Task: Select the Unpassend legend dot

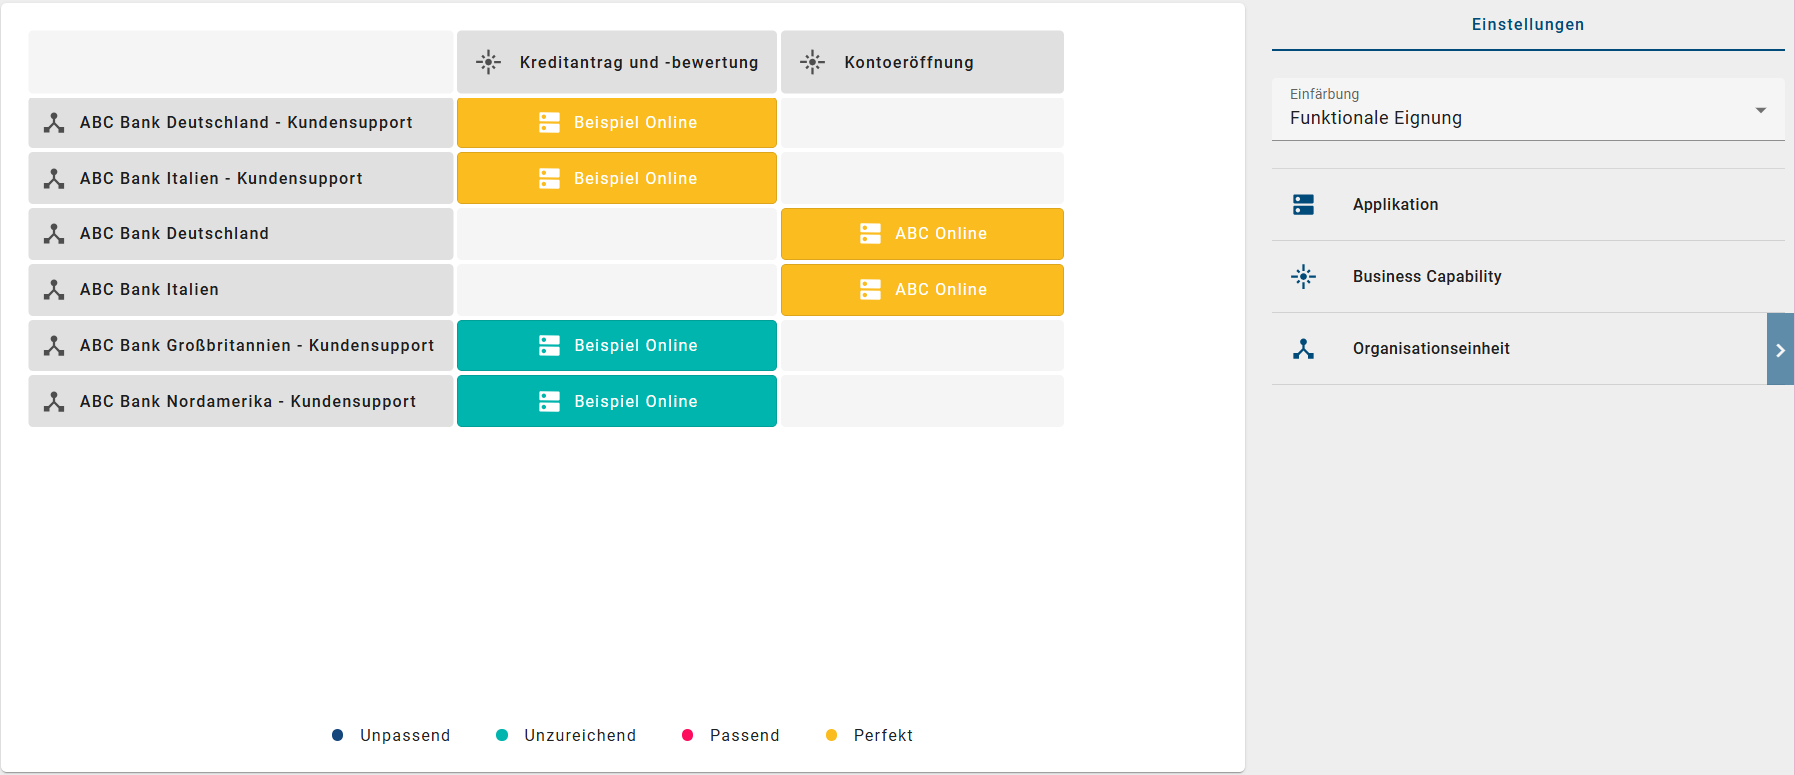Action: [x=336, y=735]
